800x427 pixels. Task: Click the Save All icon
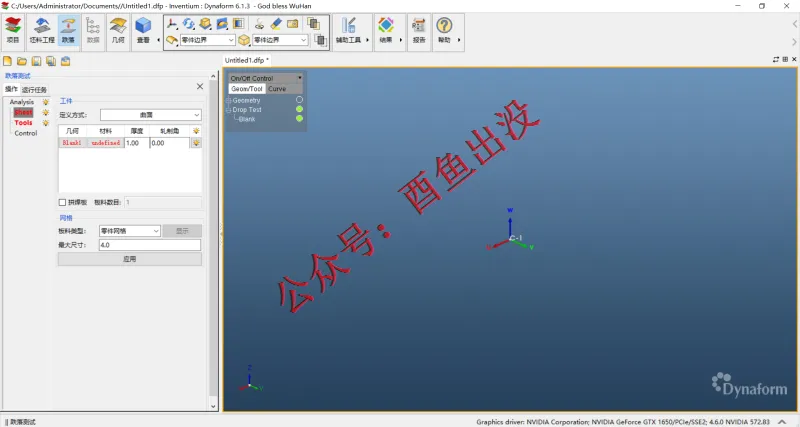[x=51, y=61]
